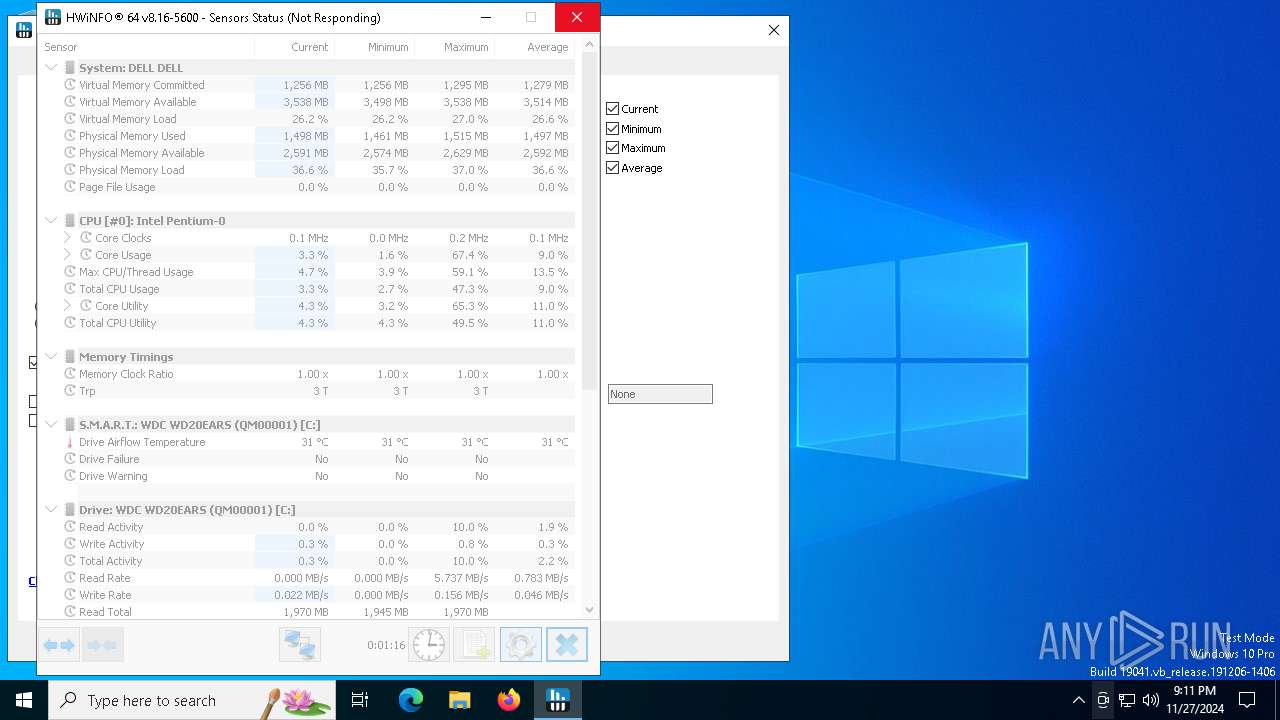The height and width of the screenshot is (720, 1280).
Task: Select the Trp row
Action: click(308, 391)
